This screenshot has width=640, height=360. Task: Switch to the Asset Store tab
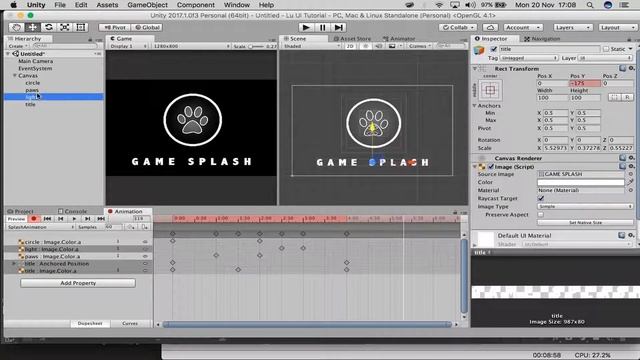point(352,38)
